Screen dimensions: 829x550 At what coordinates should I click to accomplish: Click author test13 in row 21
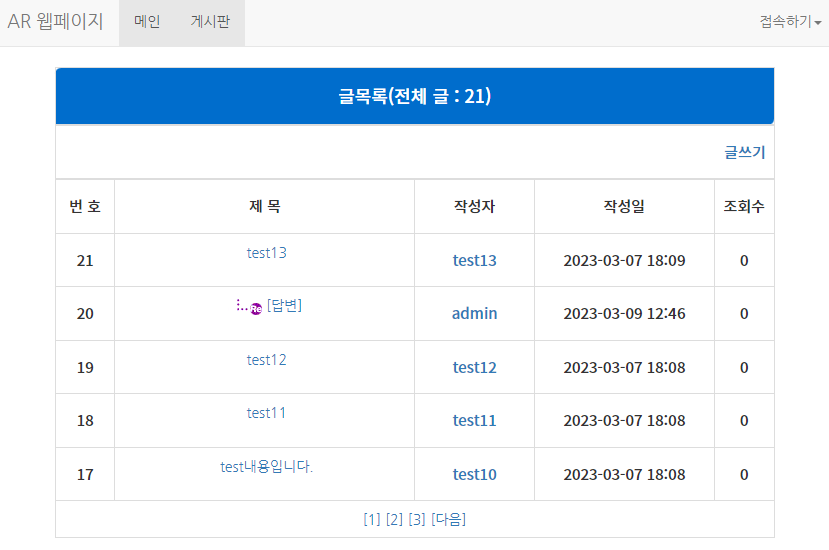(474, 260)
